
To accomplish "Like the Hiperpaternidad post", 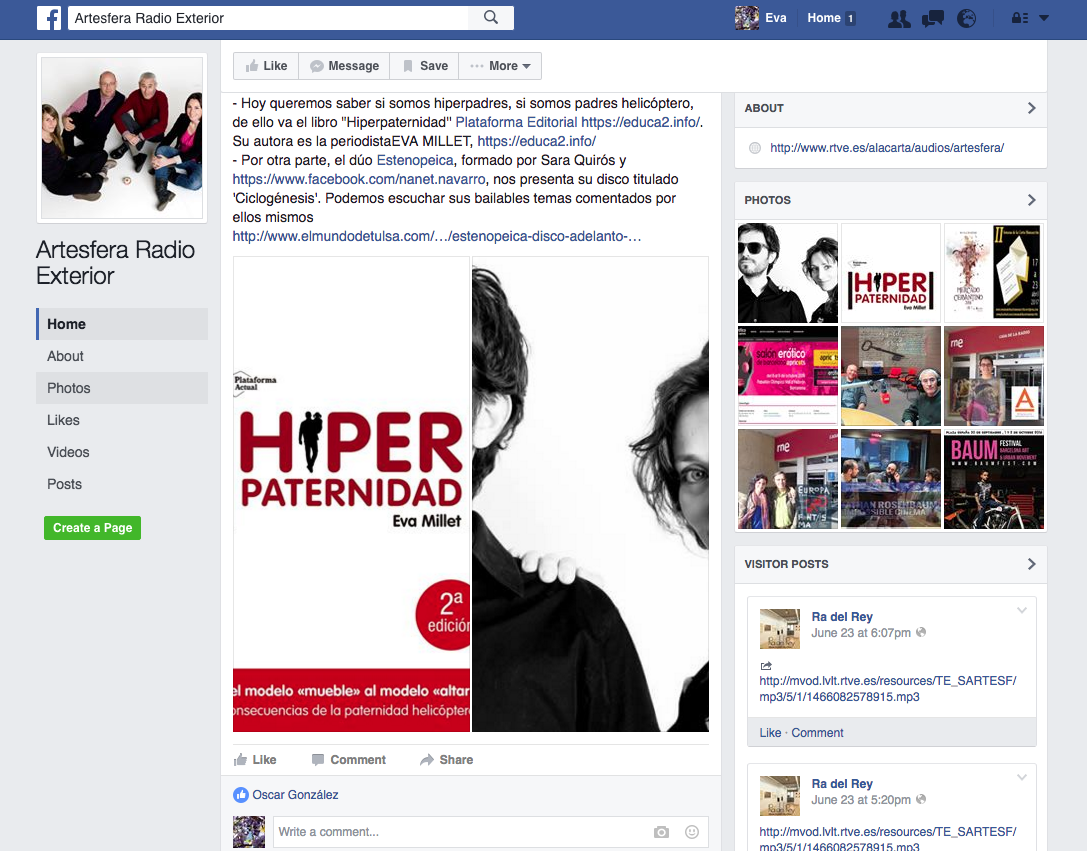I will point(254,760).
